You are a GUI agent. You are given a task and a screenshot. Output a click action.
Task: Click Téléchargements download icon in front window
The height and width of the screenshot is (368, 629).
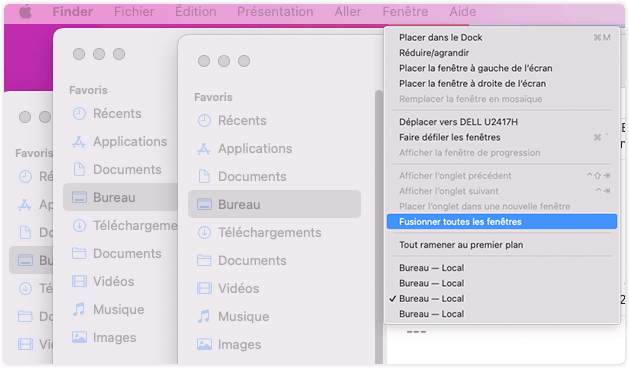coord(204,232)
